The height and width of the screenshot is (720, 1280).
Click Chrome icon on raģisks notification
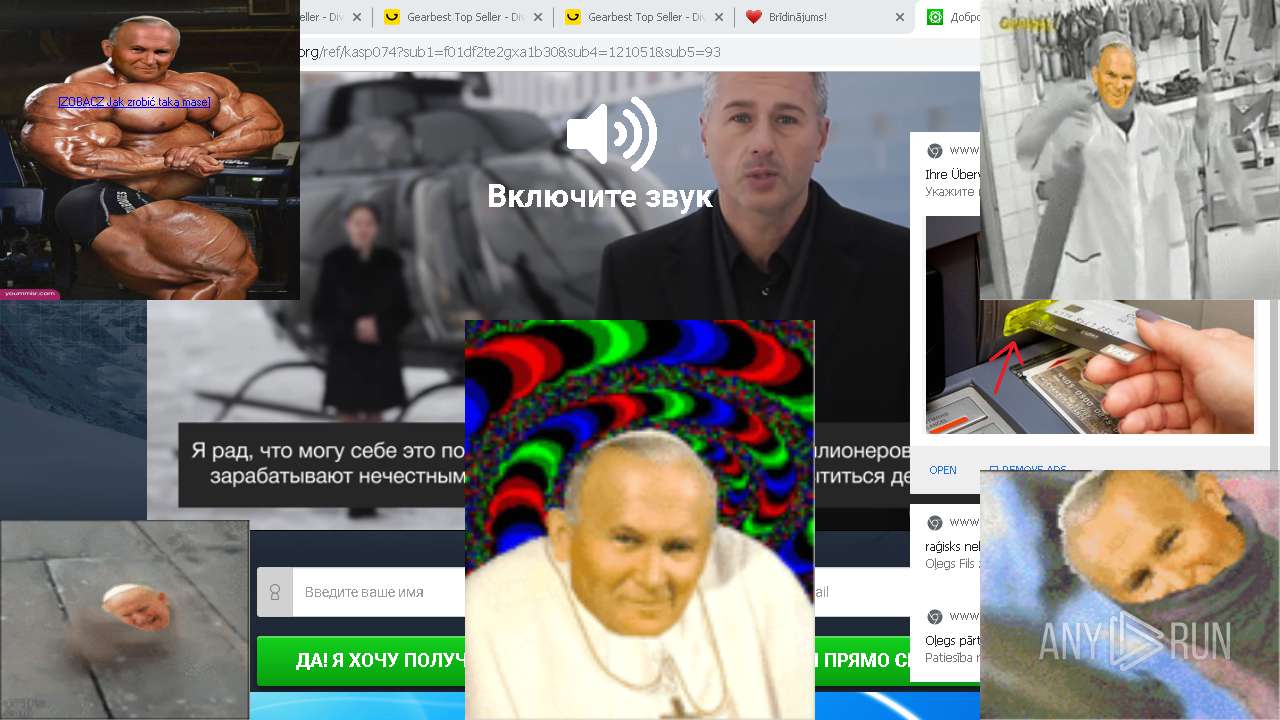point(934,523)
